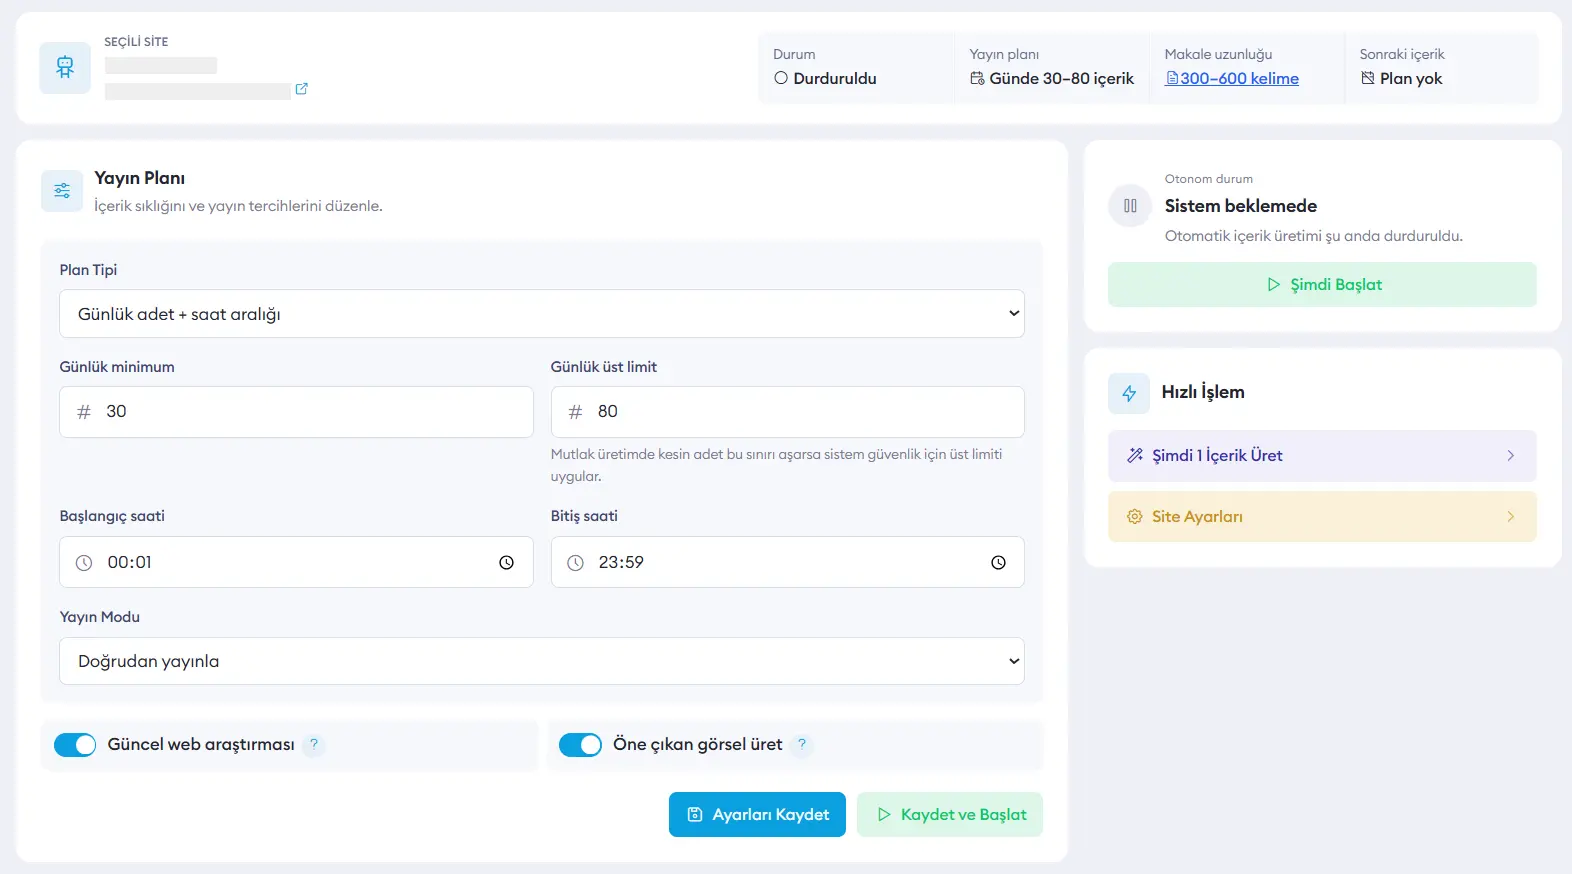Click the Bitiş saati time field

[x=787, y=562]
